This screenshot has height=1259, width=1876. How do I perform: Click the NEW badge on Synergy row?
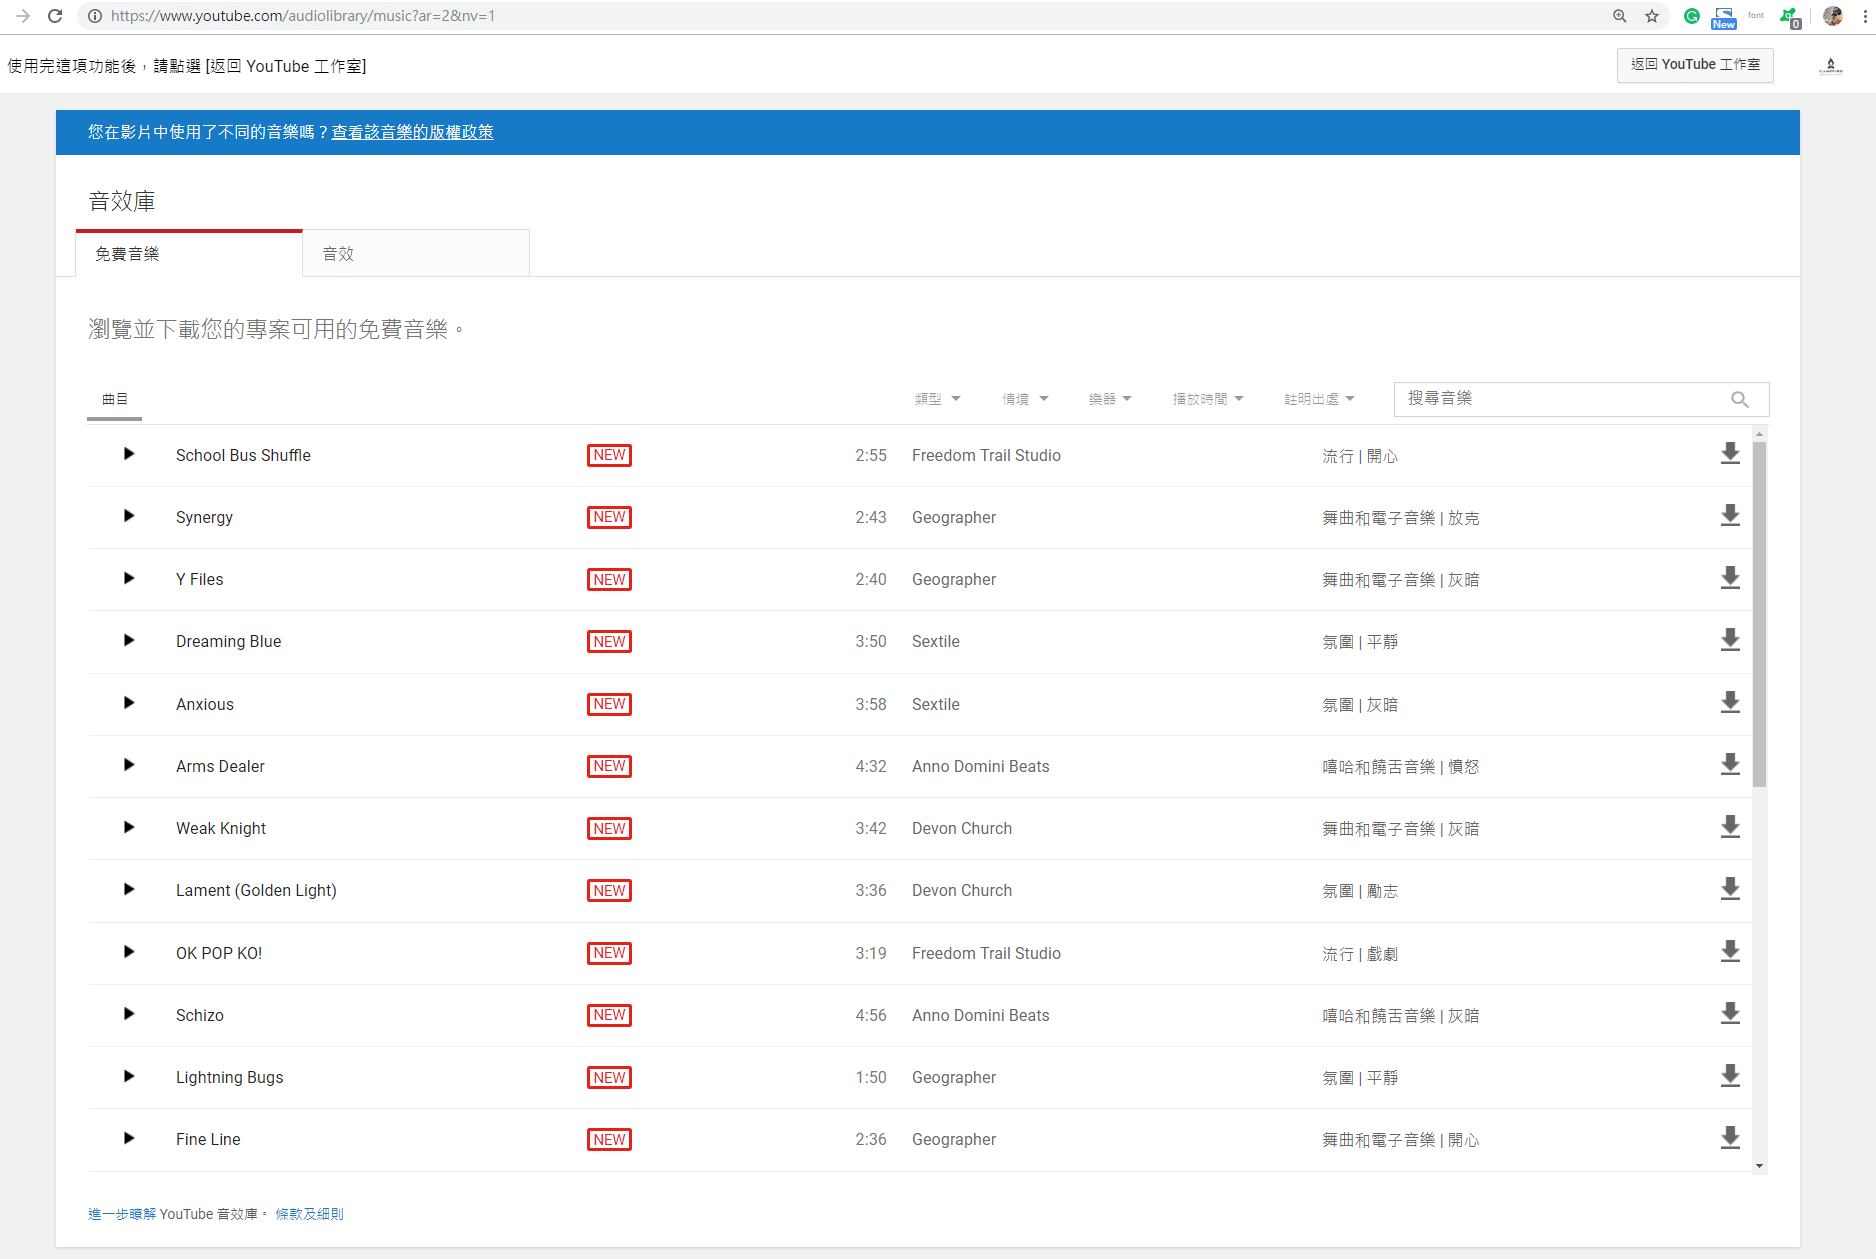(x=609, y=517)
